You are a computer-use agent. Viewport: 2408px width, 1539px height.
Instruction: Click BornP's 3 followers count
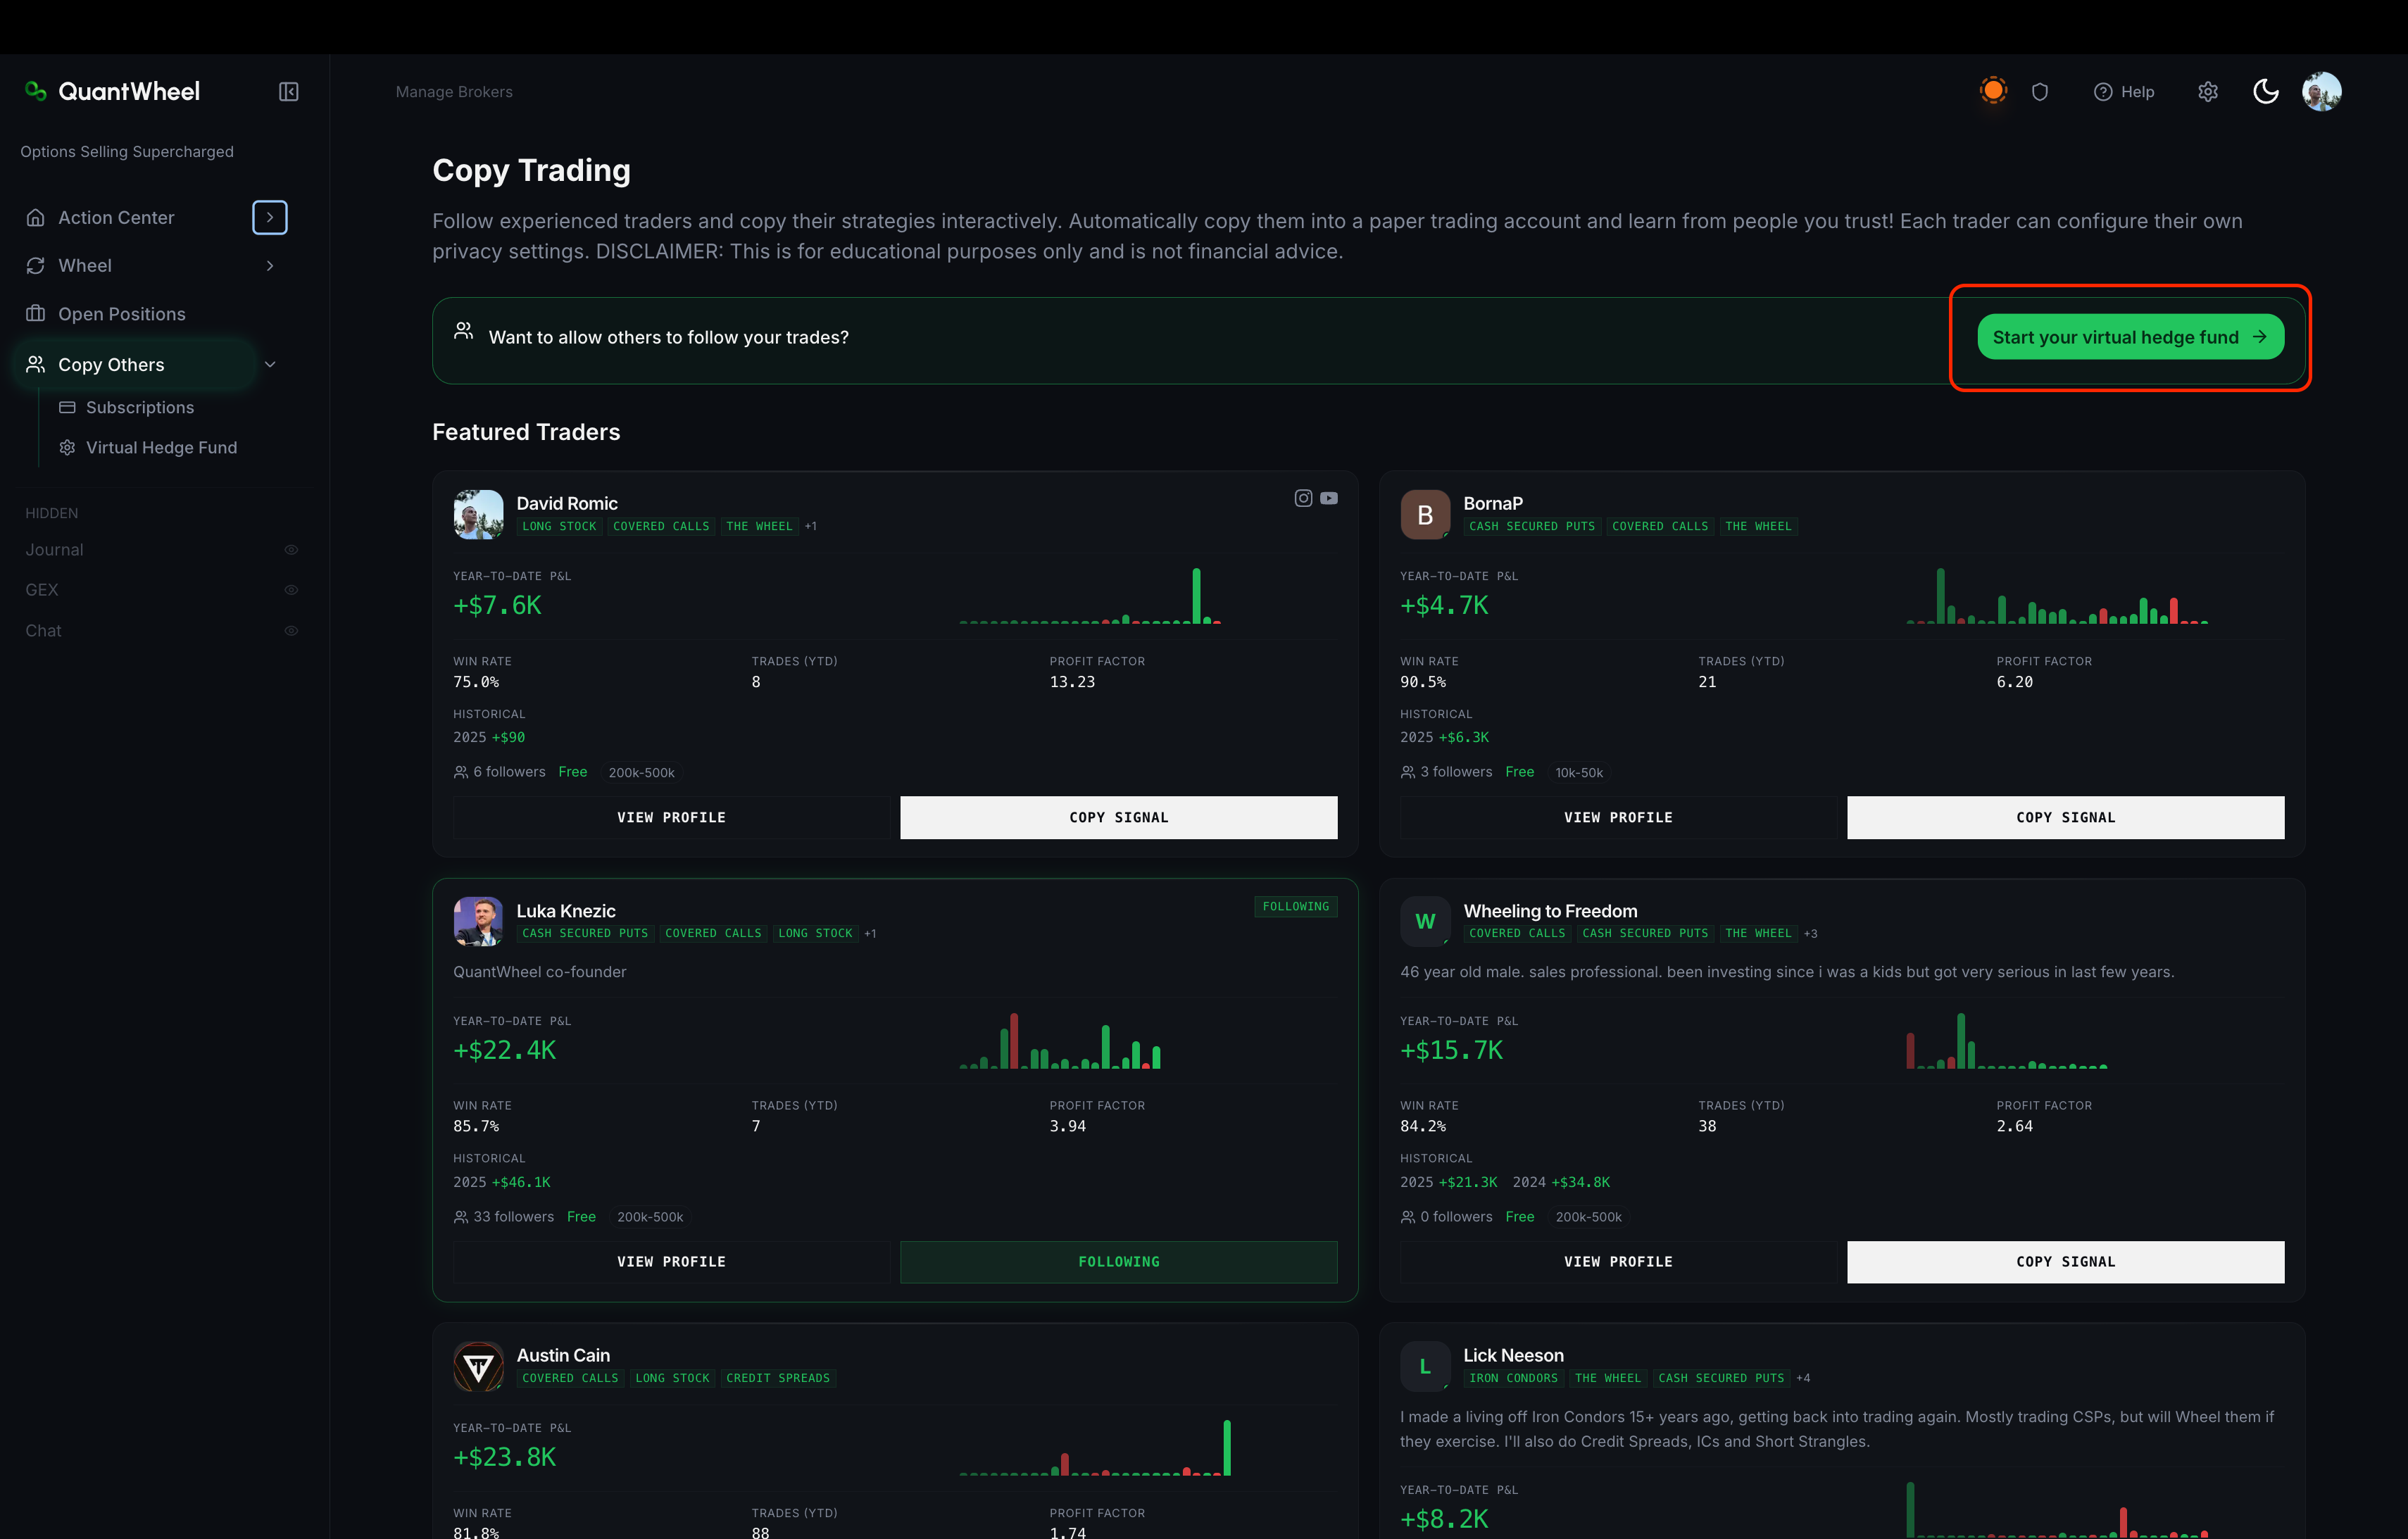(1446, 772)
